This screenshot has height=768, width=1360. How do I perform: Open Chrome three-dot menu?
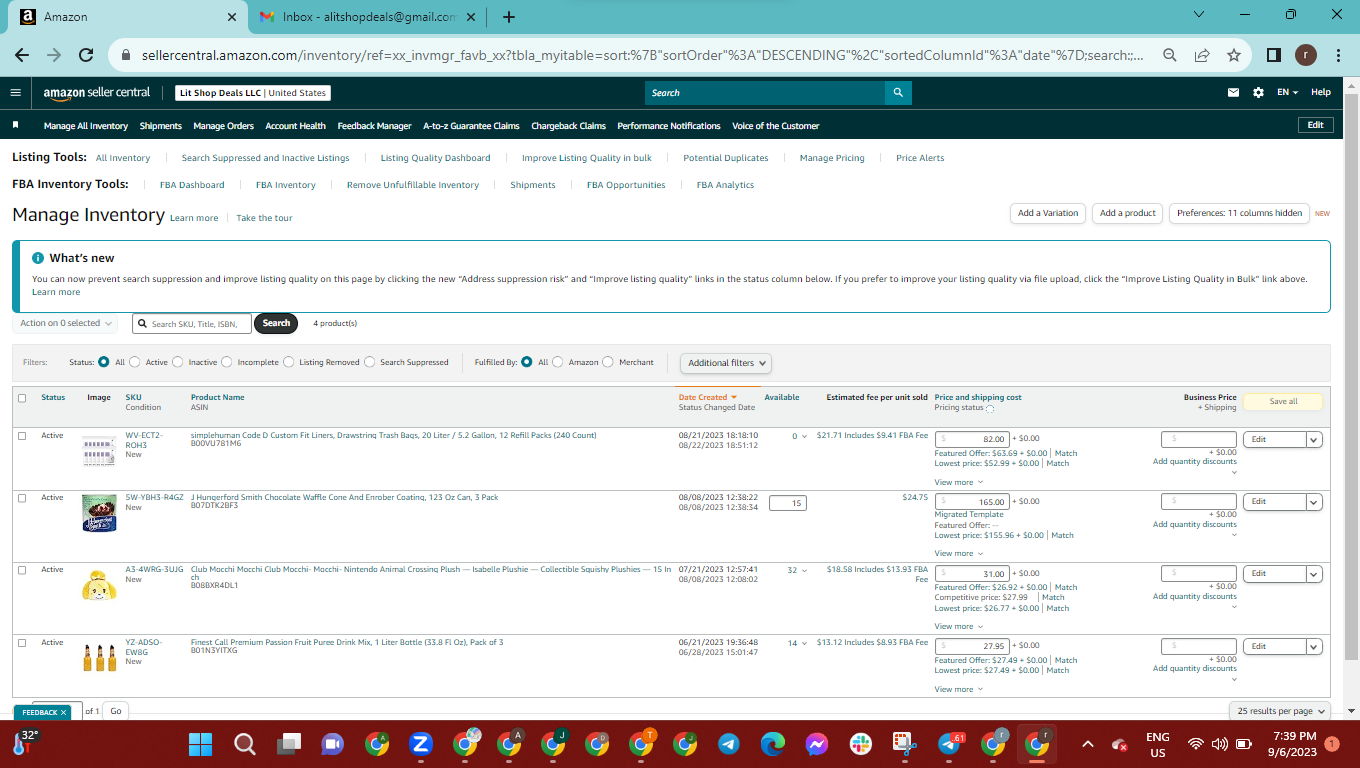point(1340,56)
